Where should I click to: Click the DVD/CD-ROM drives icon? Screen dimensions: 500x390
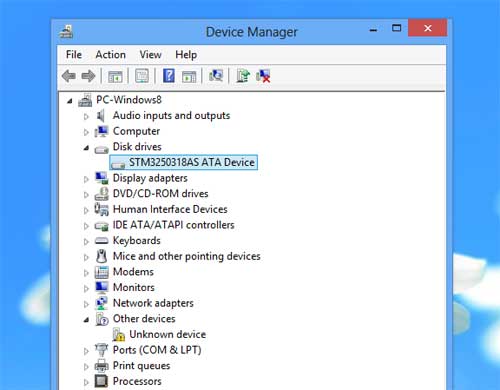pos(101,194)
